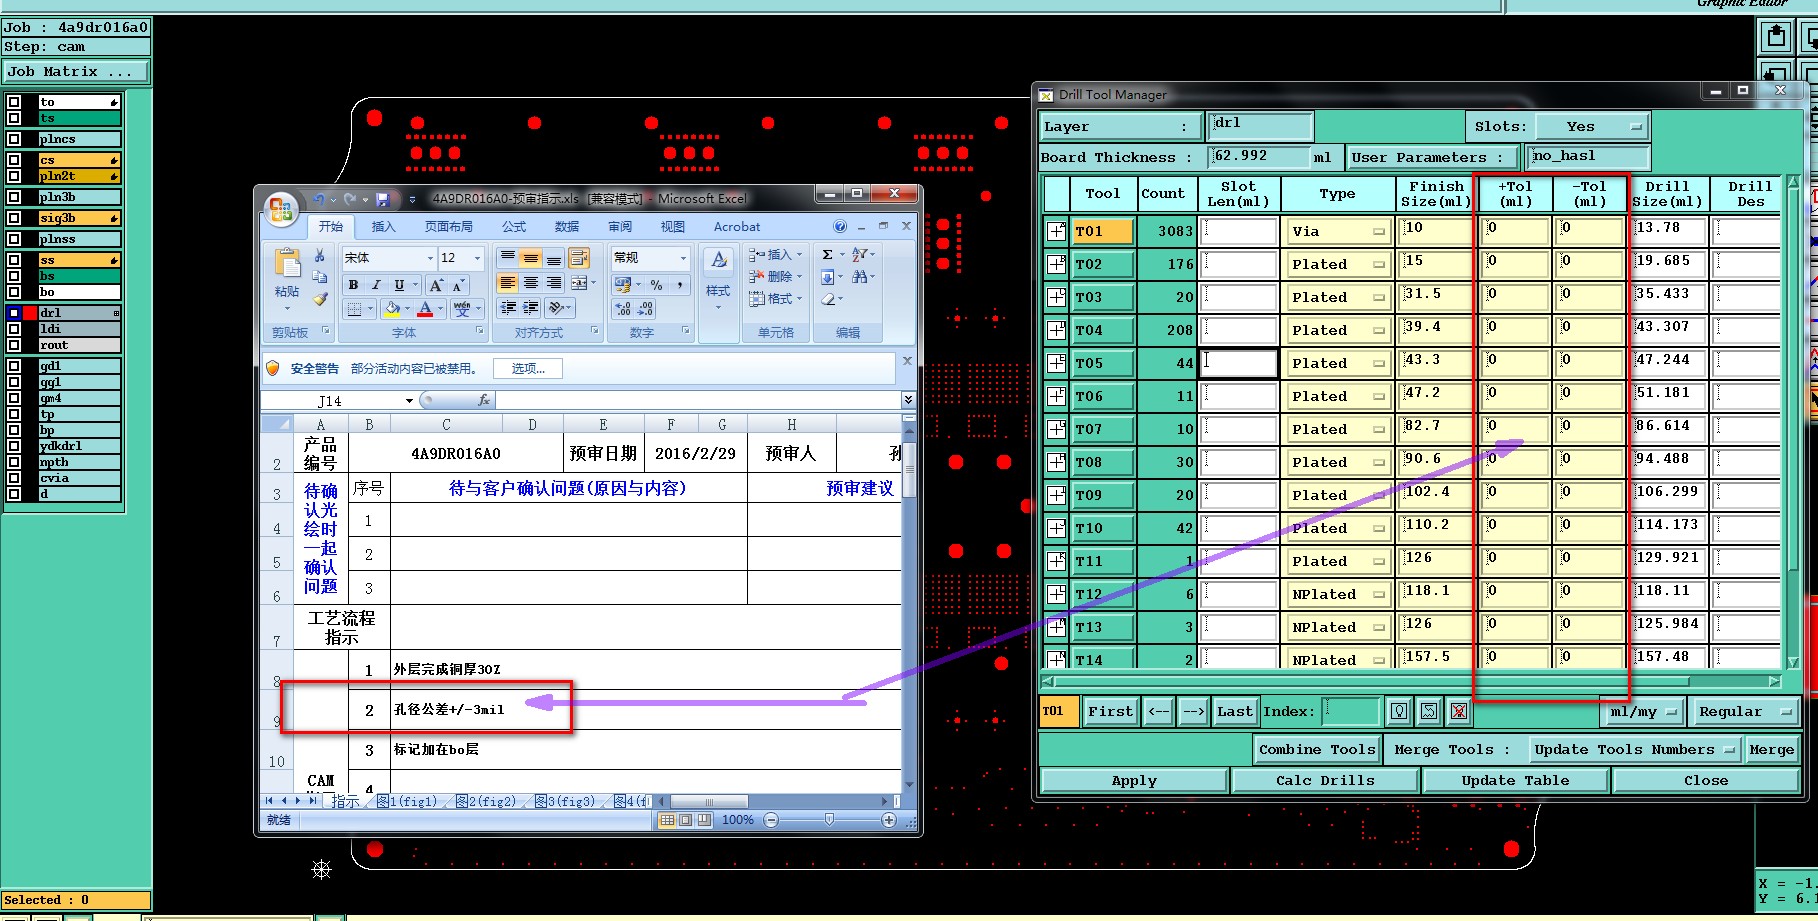Click the lightbulb icon beside the Index field
Screen dimensions: 1818x921
pos(1399,711)
